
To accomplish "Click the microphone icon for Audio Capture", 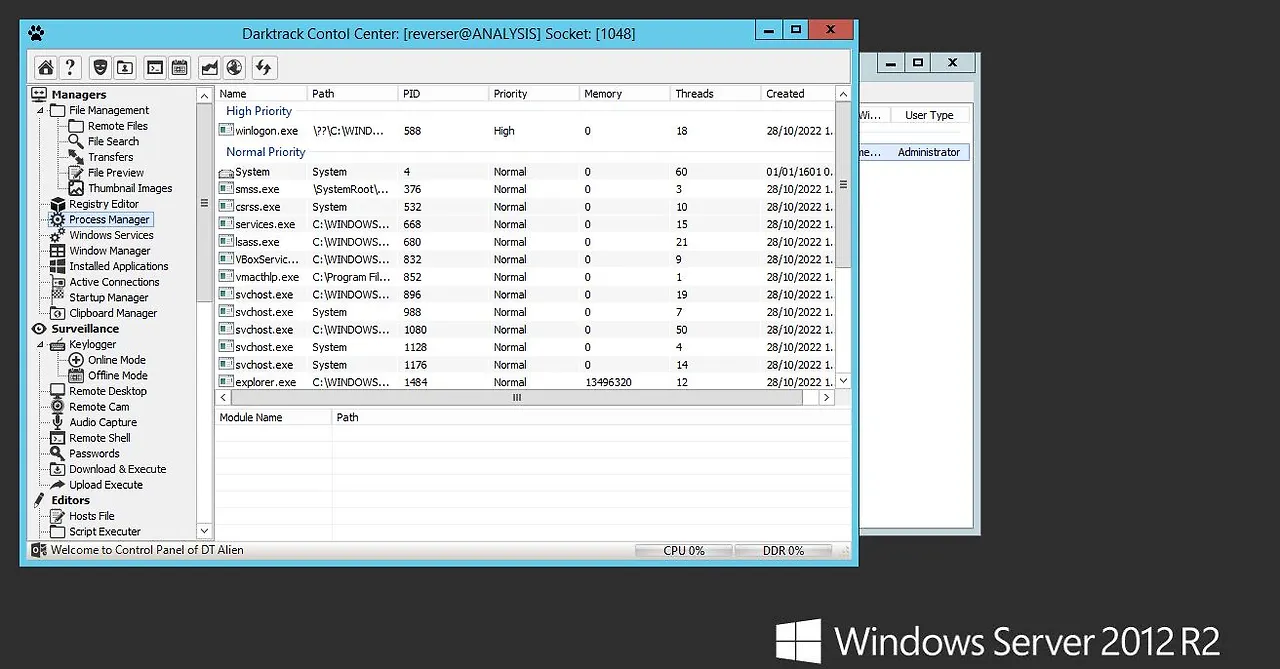I will [58, 422].
